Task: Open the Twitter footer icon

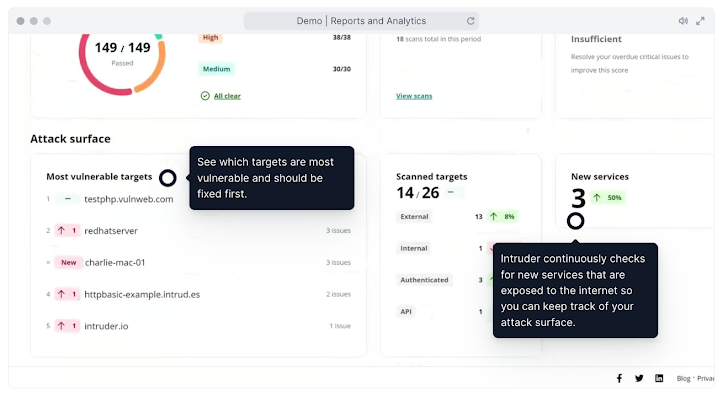Action: tap(639, 378)
